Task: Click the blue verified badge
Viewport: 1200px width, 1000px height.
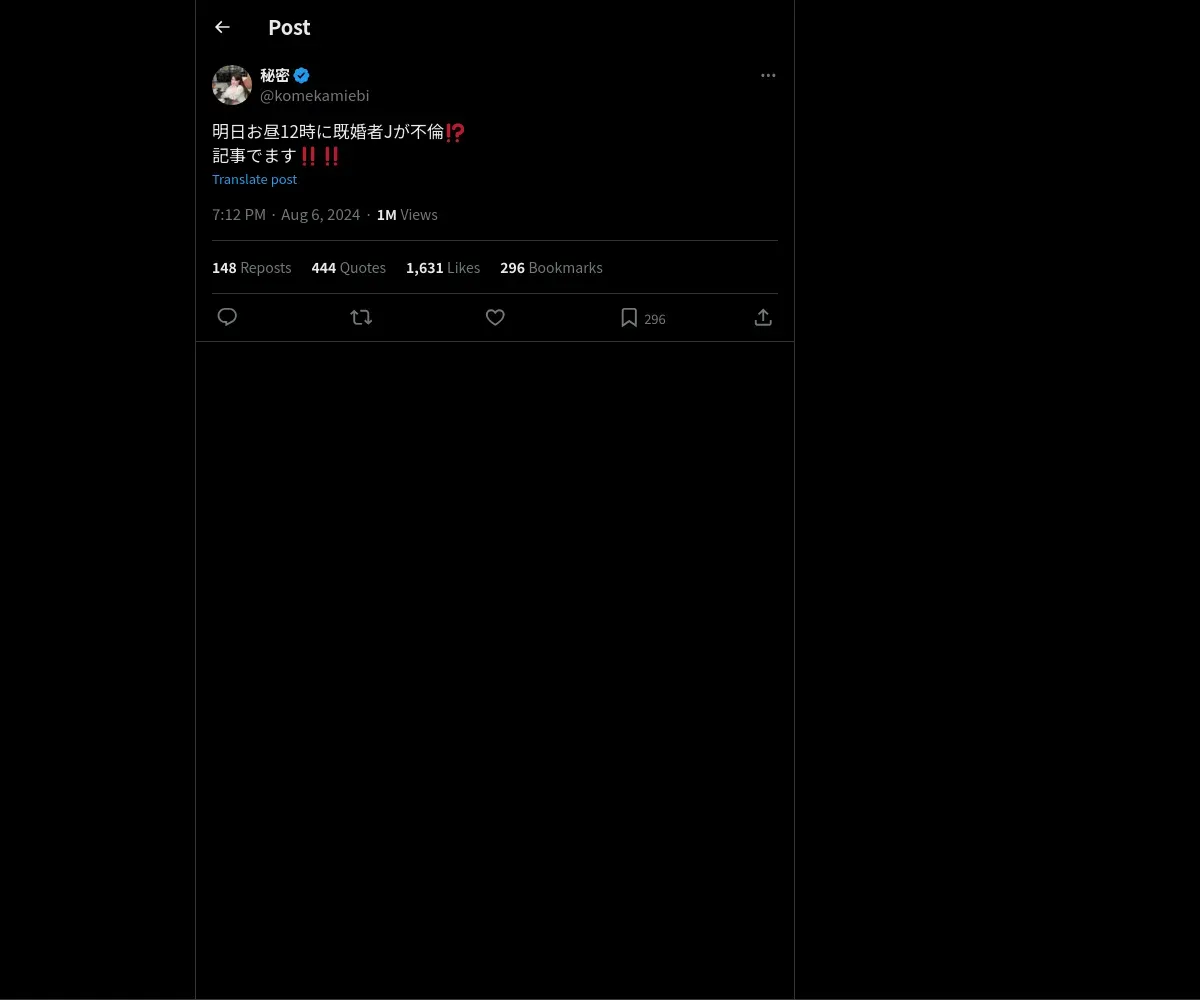Action: pos(301,75)
